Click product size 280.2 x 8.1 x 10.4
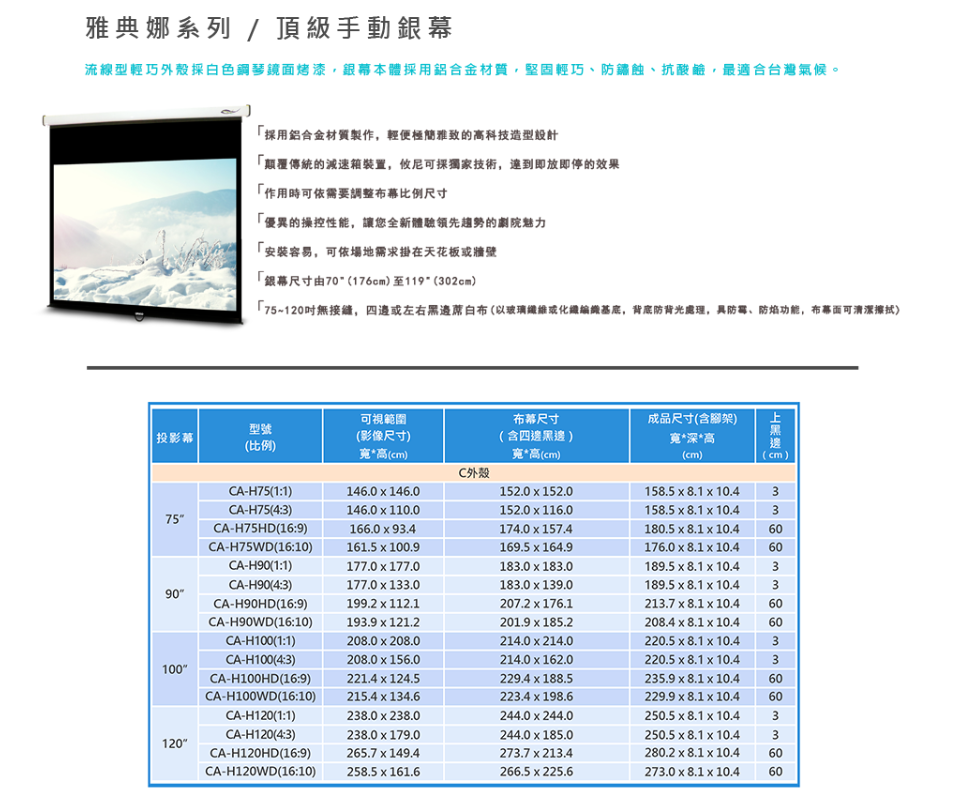 coord(692,753)
